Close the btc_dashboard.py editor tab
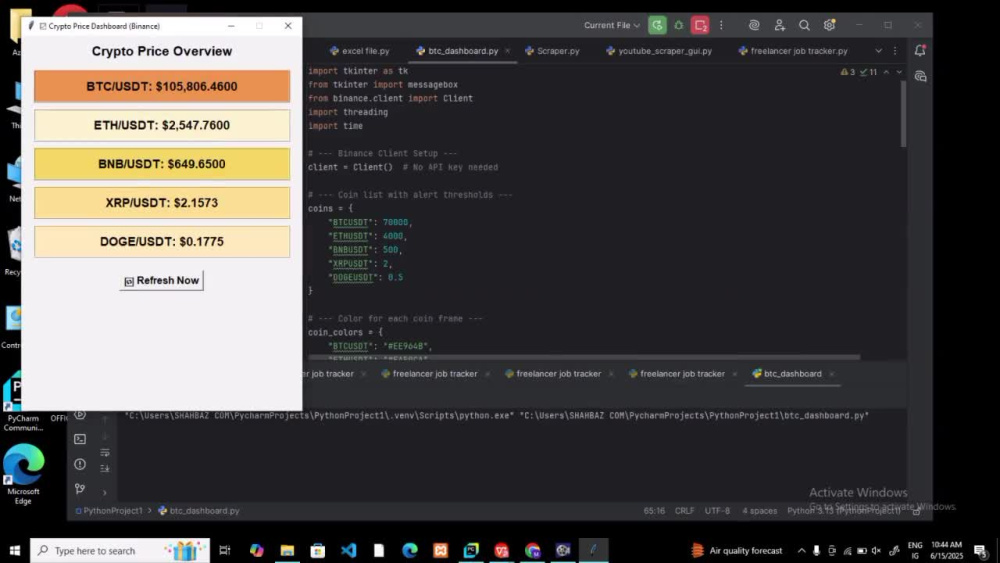1000x563 pixels. tap(508, 51)
